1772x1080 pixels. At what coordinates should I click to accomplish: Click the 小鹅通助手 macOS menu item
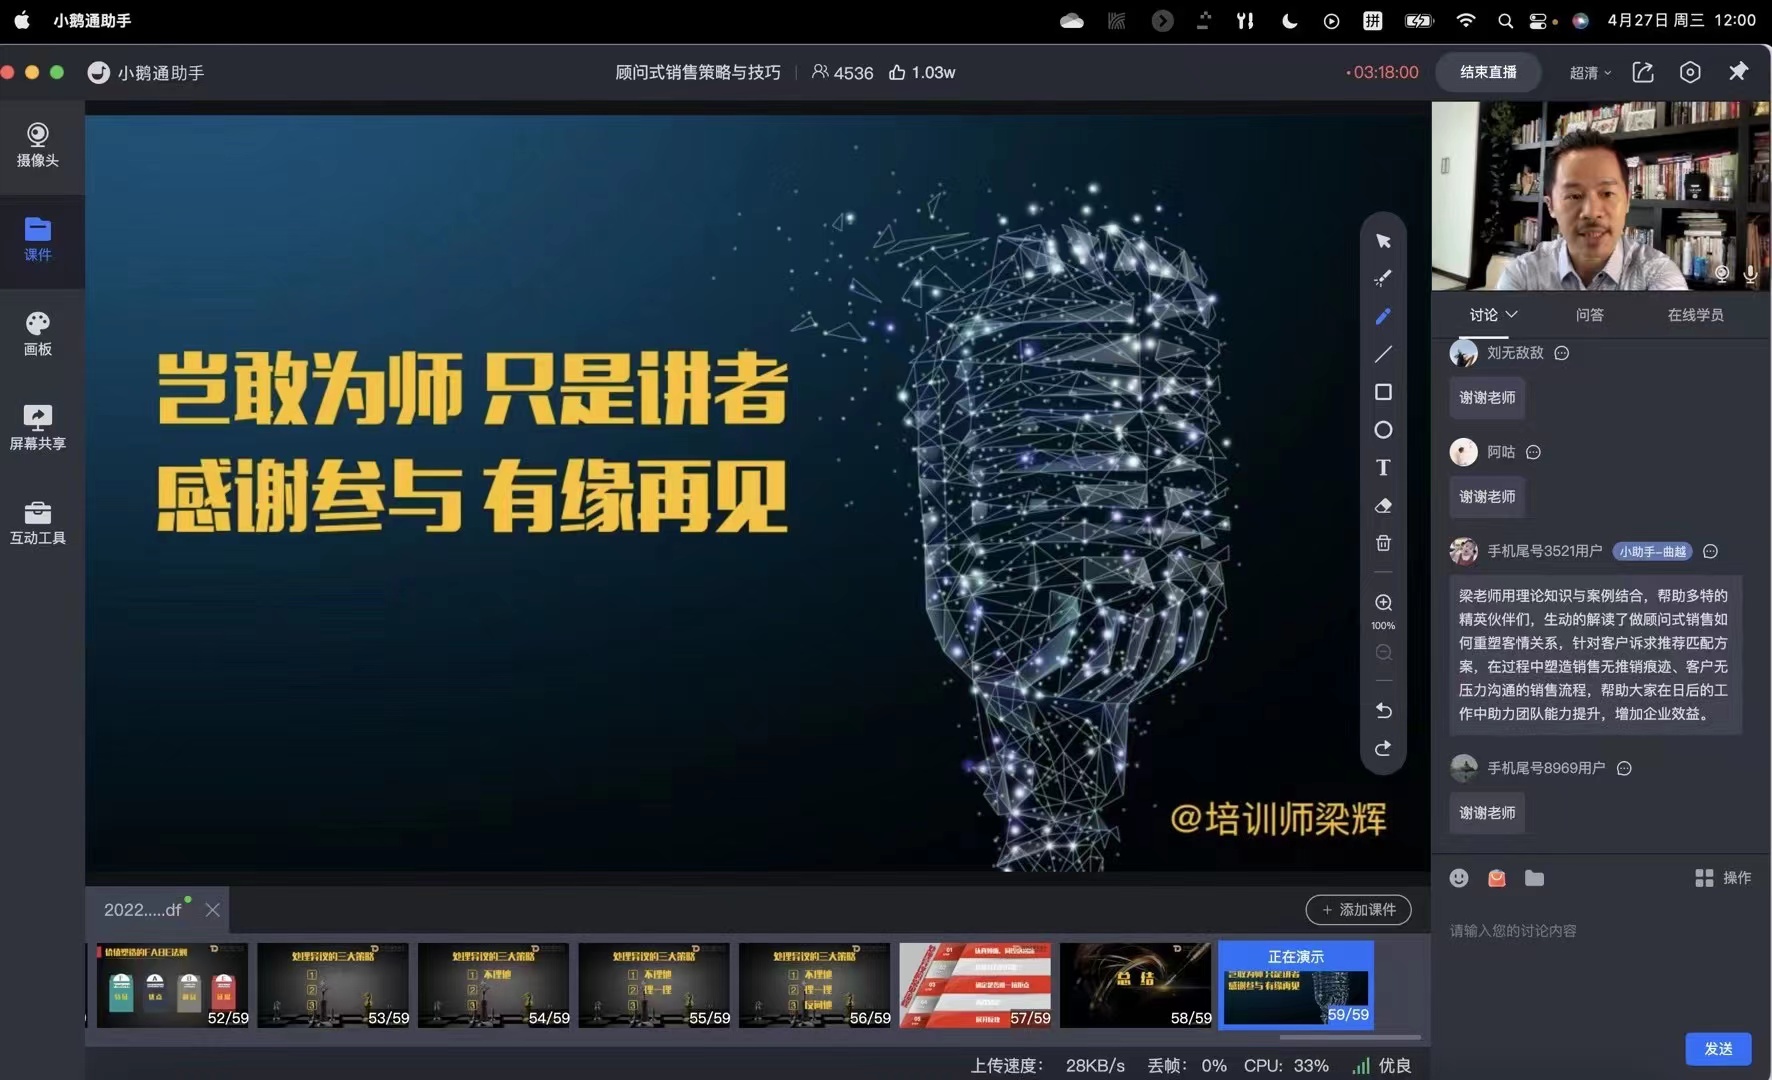coord(92,20)
